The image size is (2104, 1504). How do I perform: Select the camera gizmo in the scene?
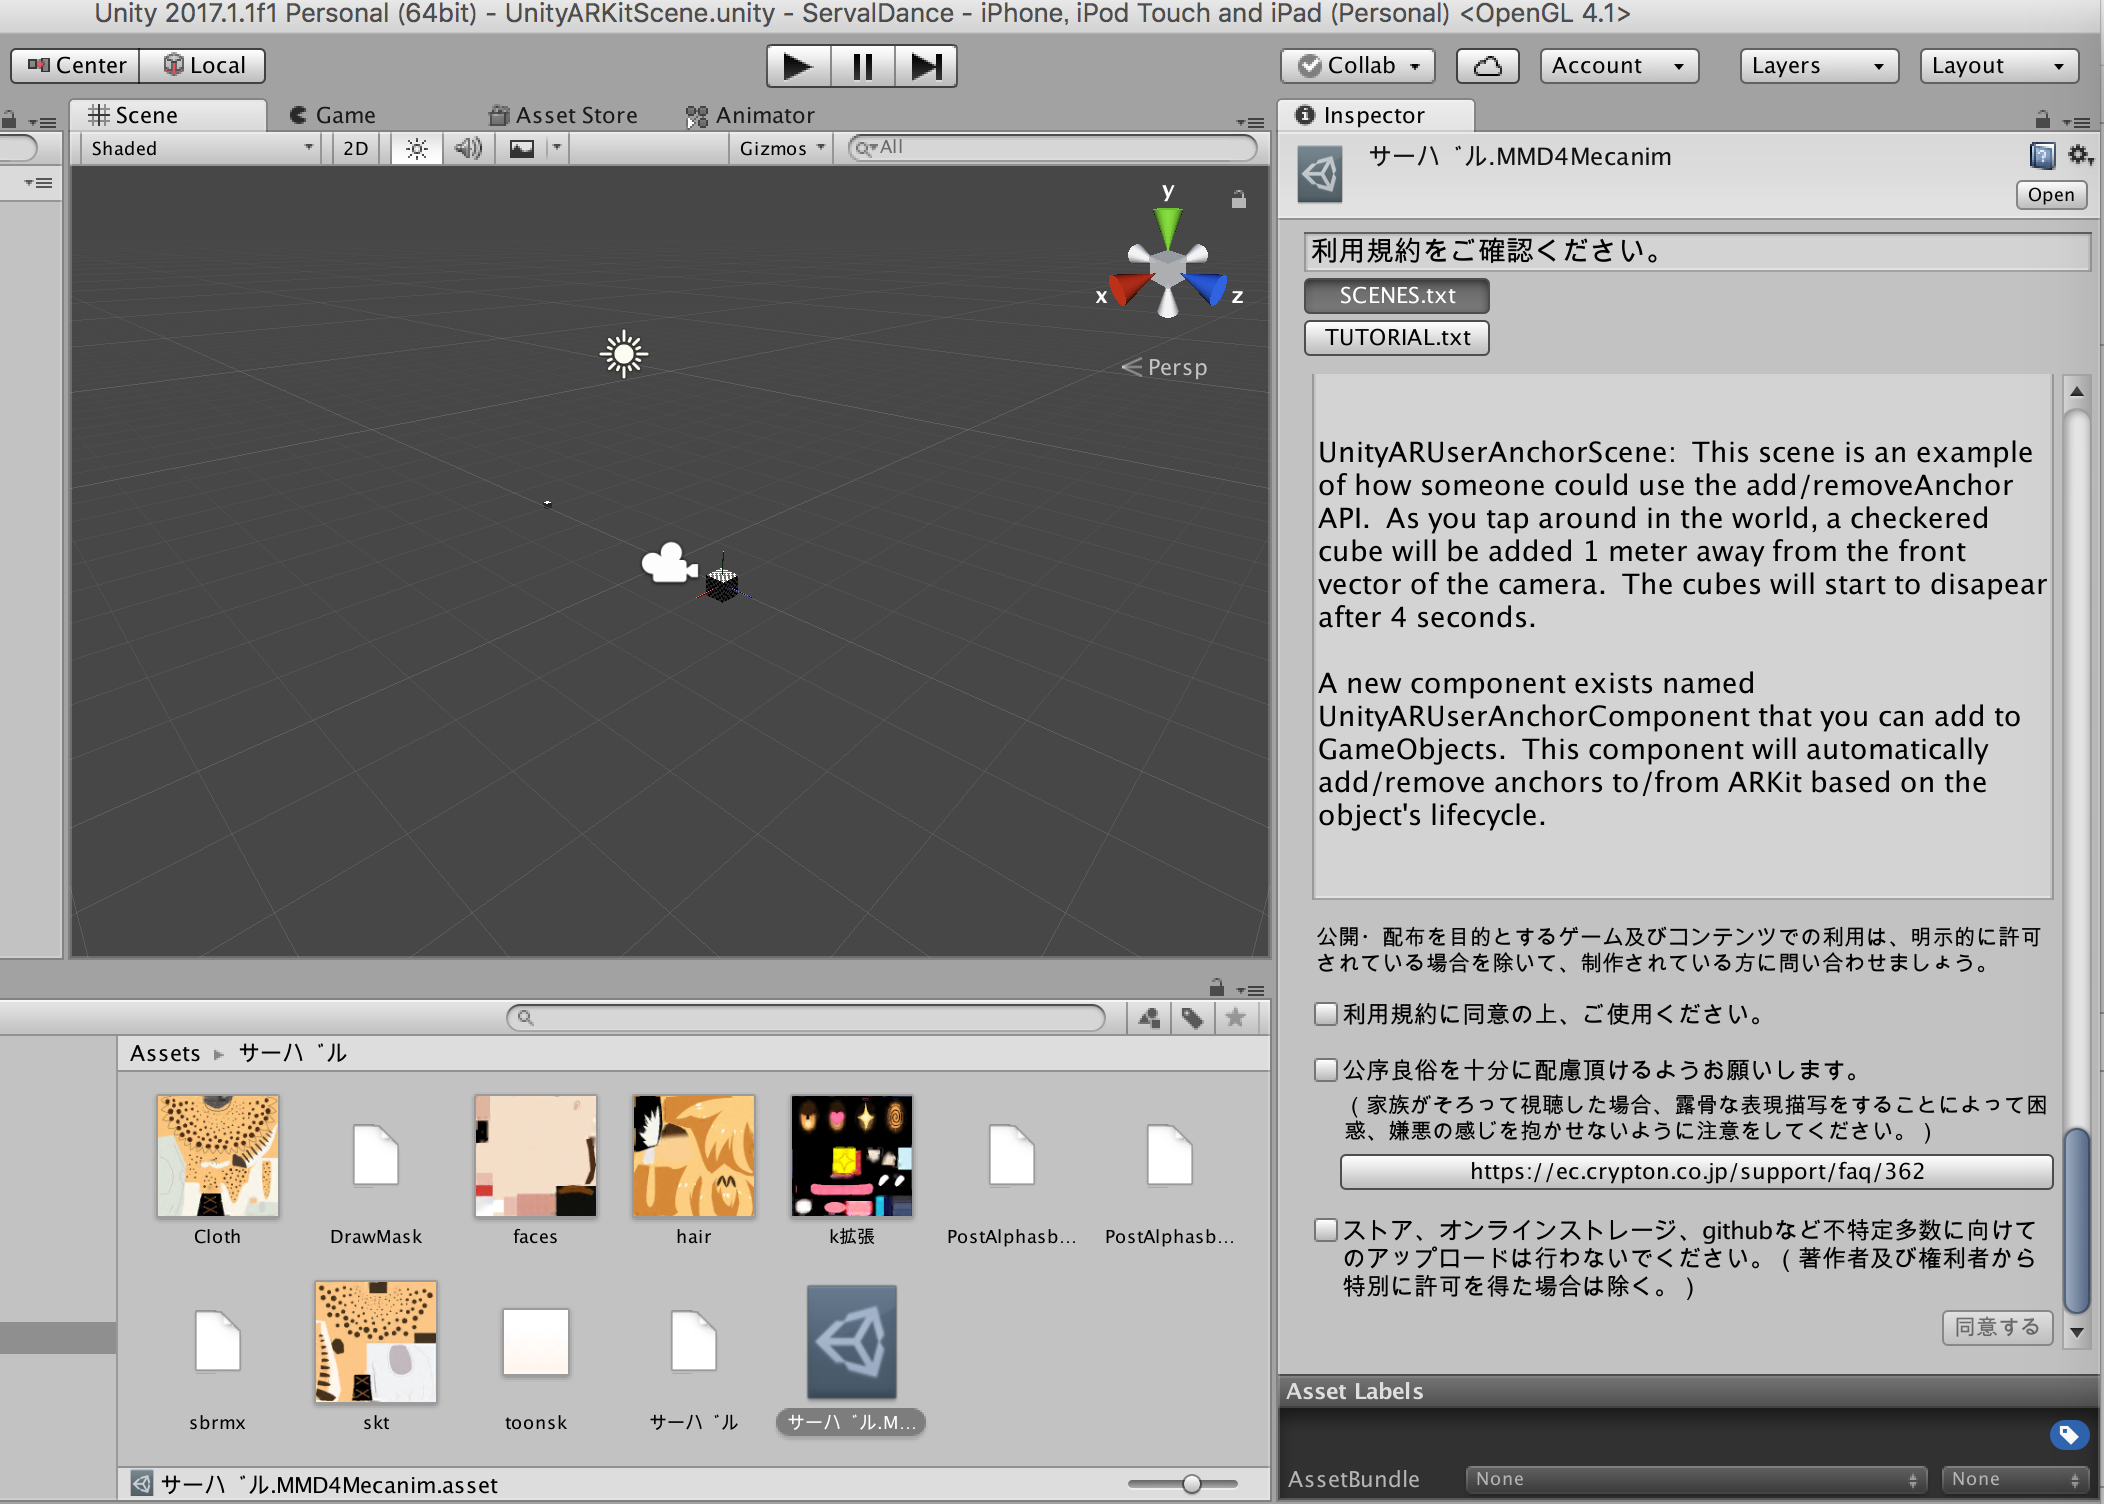(x=668, y=563)
